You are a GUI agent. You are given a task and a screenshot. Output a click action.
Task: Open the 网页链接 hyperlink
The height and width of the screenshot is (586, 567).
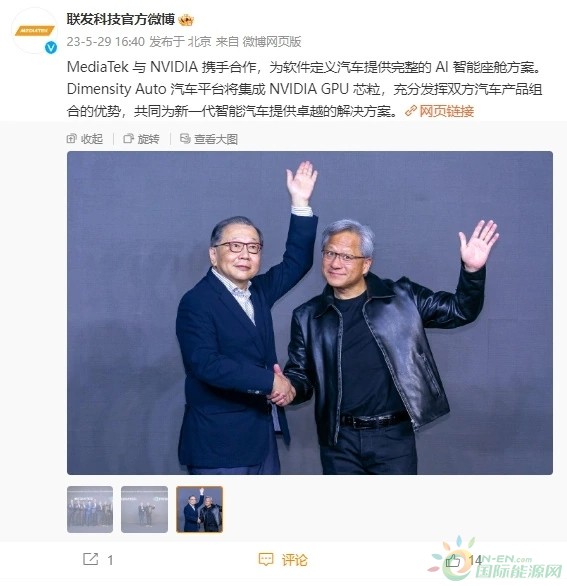click(447, 111)
